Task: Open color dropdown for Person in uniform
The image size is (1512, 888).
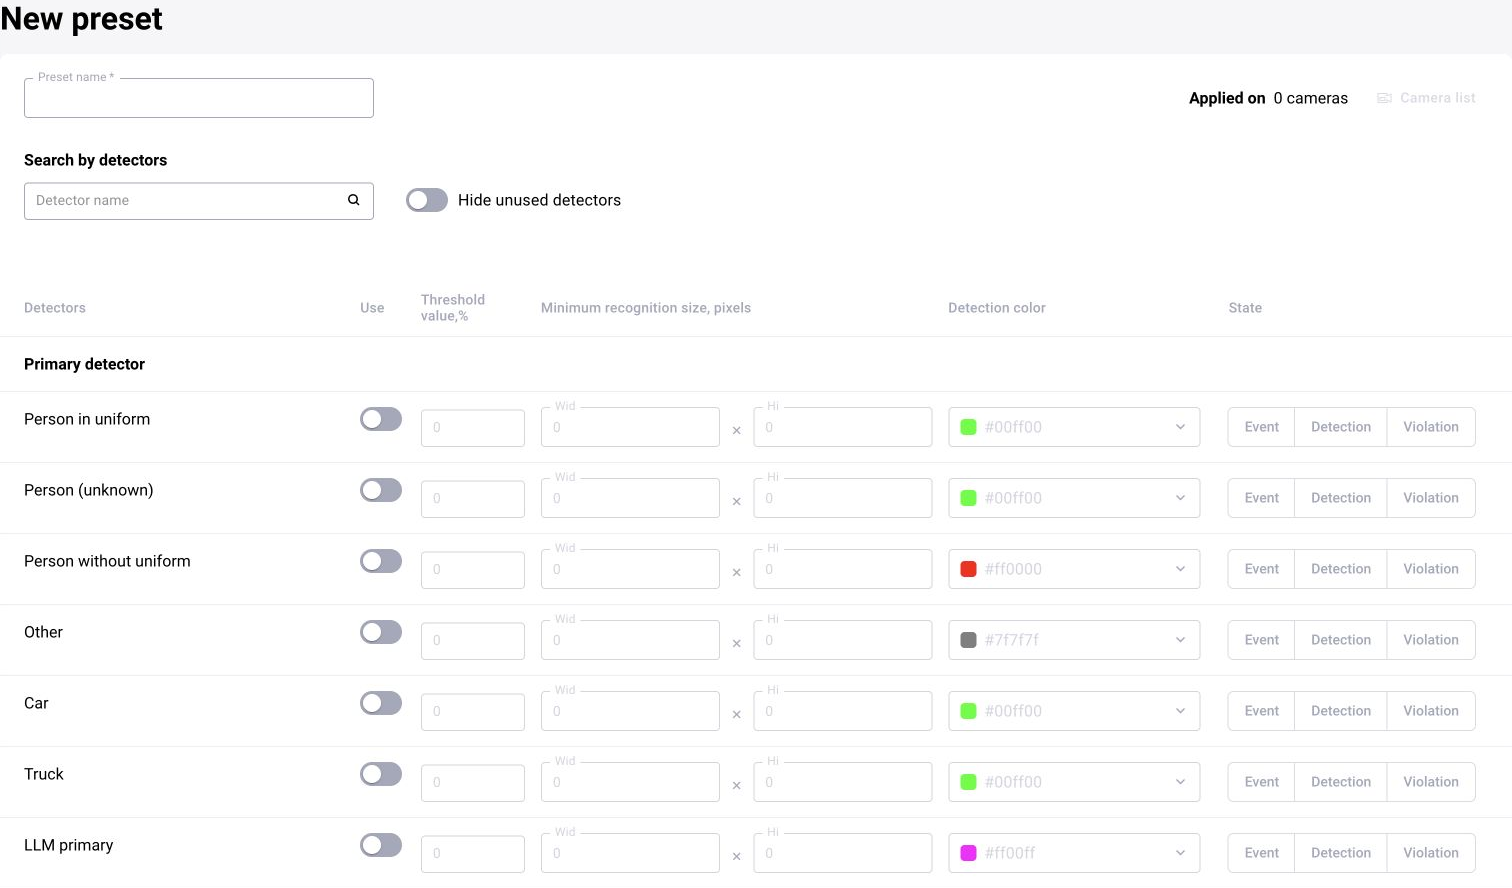Action: click(1074, 427)
